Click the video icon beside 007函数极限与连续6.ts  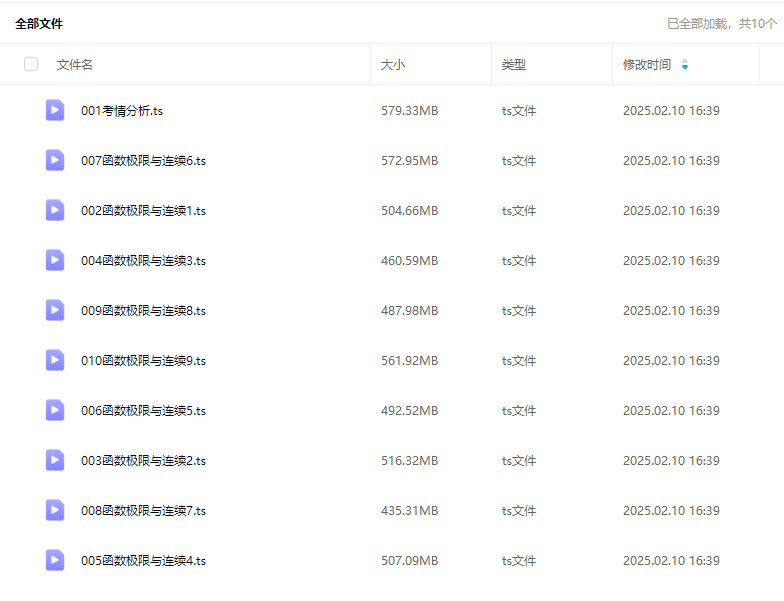point(55,160)
